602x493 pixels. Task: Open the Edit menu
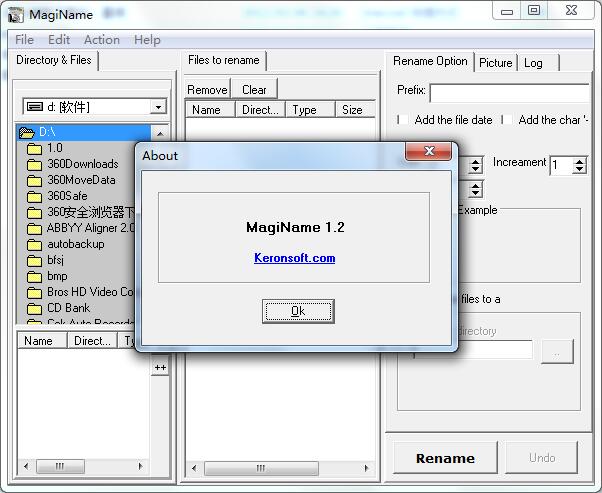[59, 40]
